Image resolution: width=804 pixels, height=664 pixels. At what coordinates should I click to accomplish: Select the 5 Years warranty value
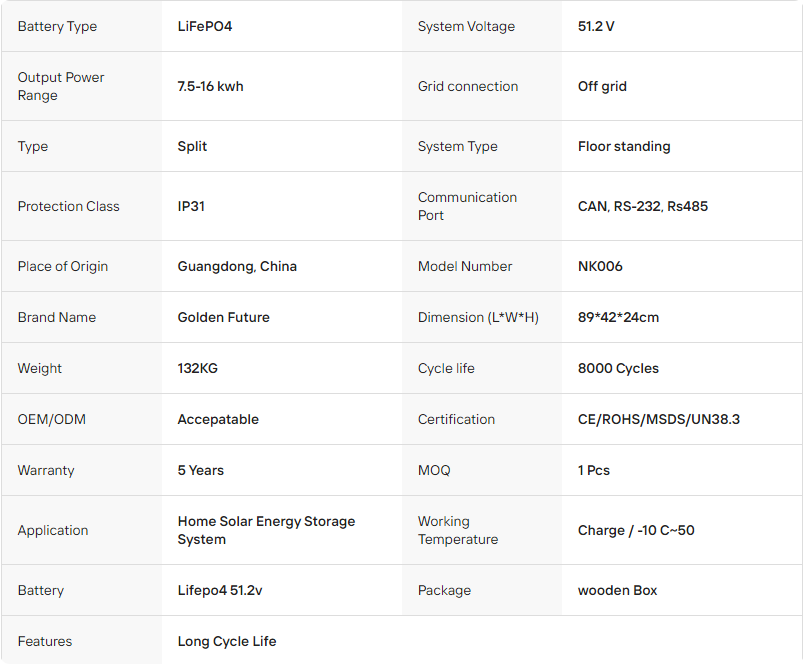click(x=200, y=470)
